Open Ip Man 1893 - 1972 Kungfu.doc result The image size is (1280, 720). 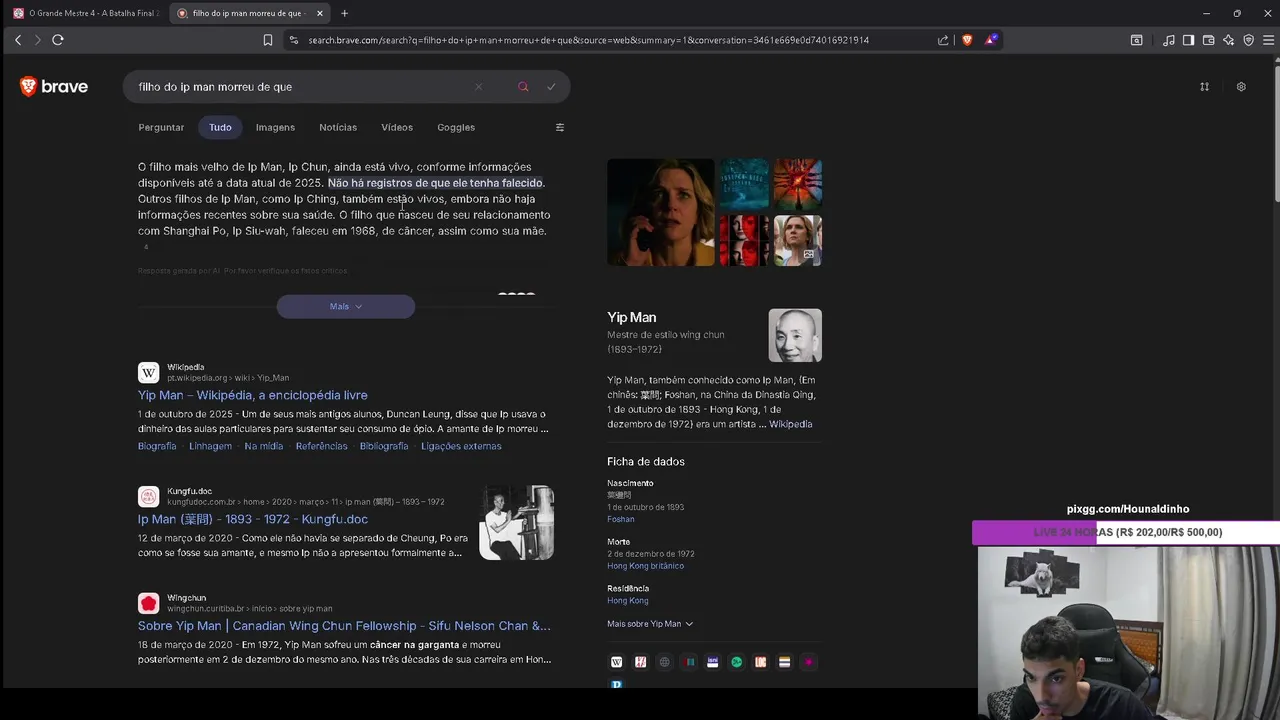click(253, 519)
